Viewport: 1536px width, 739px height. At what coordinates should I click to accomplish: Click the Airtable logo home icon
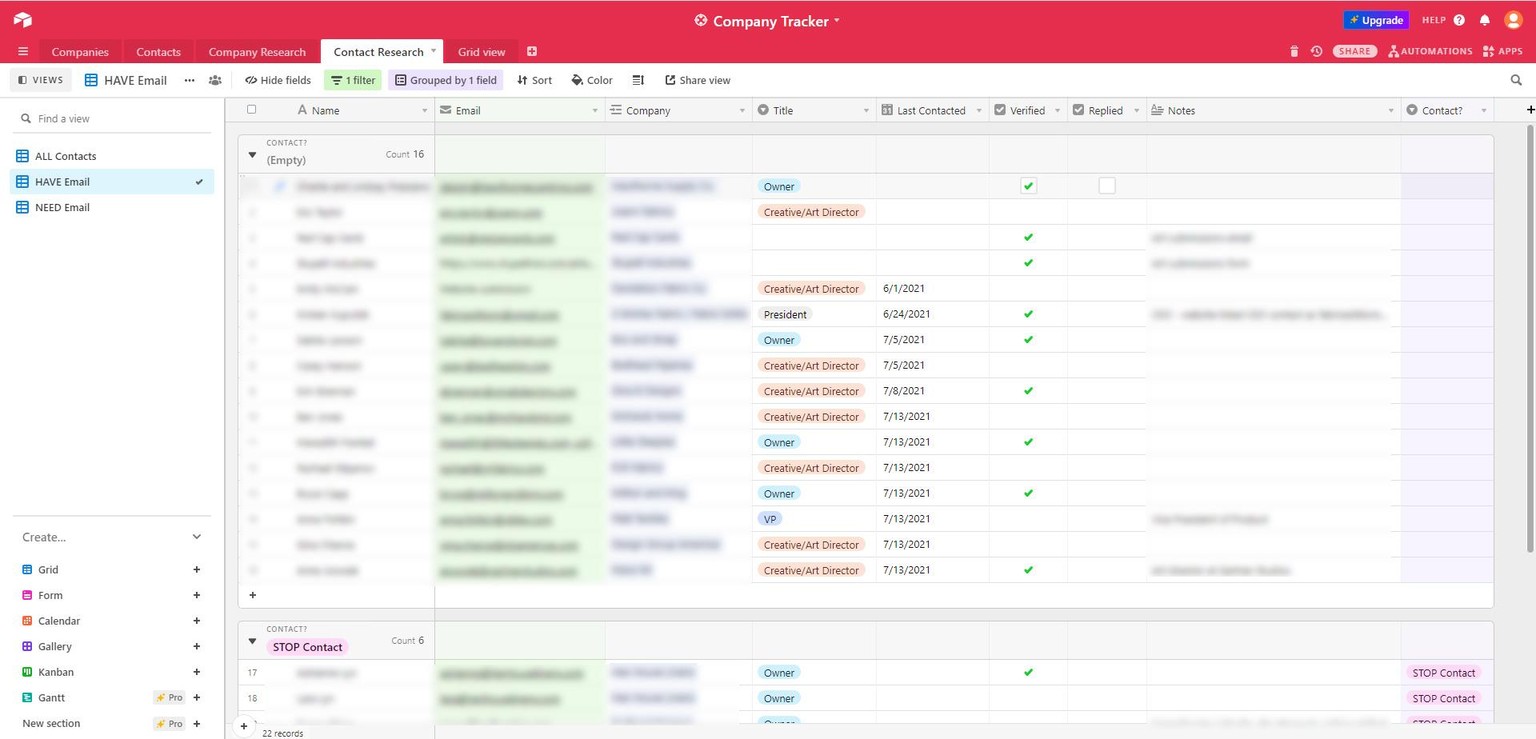(22, 20)
